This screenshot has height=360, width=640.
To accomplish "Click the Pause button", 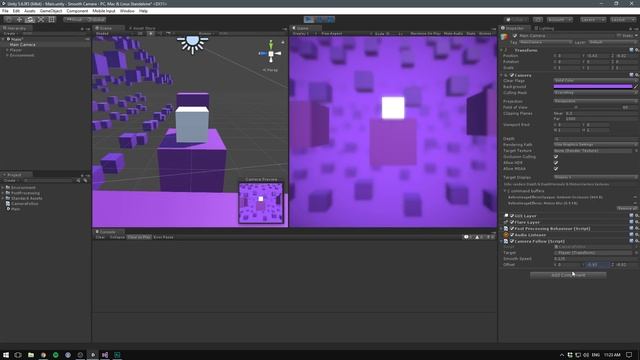I will 320,19.
